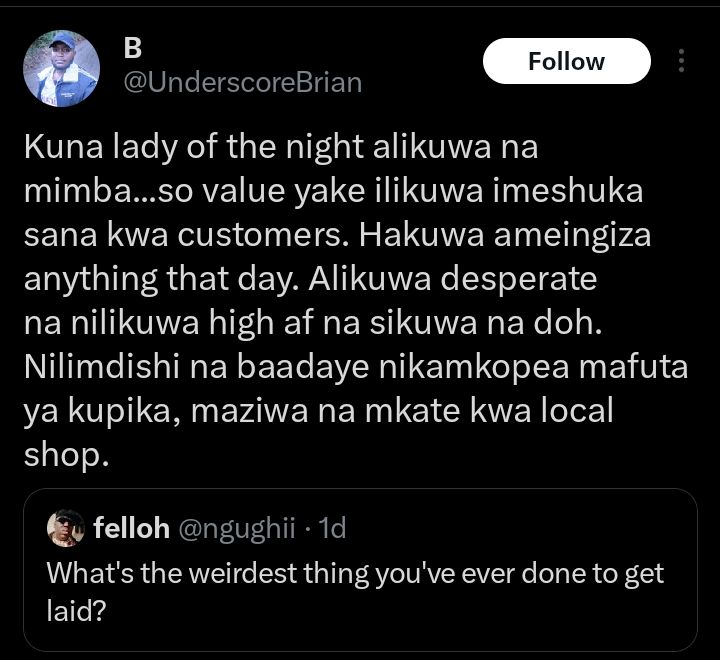This screenshot has width=720, height=660.
Task: Click felloh's small avatar in the quoted tweet
Action: (65, 528)
